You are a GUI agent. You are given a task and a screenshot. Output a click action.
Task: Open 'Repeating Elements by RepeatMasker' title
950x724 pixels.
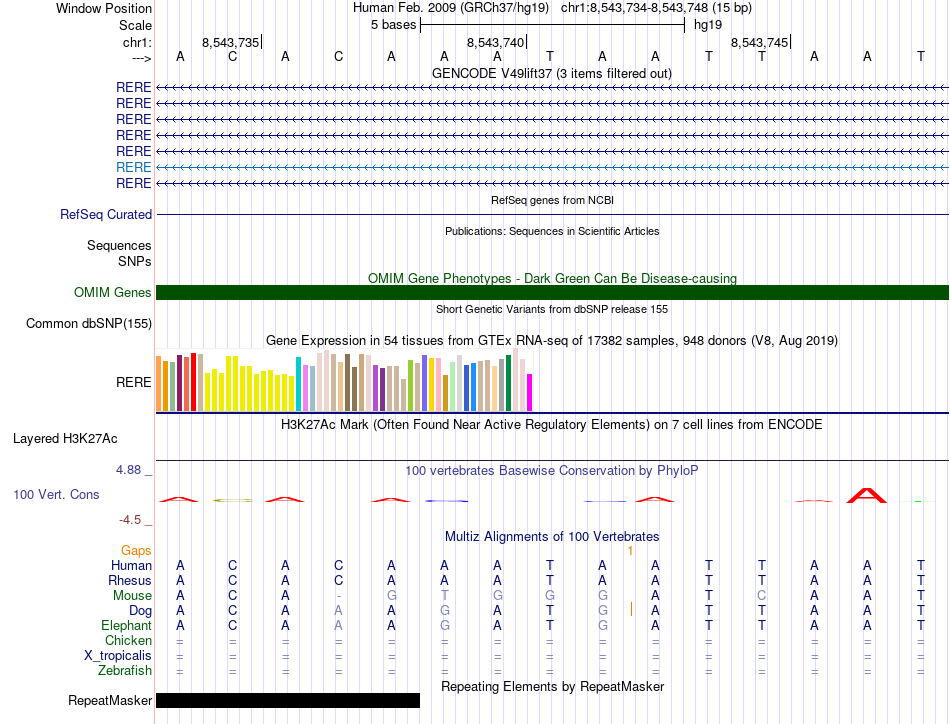tap(552, 686)
